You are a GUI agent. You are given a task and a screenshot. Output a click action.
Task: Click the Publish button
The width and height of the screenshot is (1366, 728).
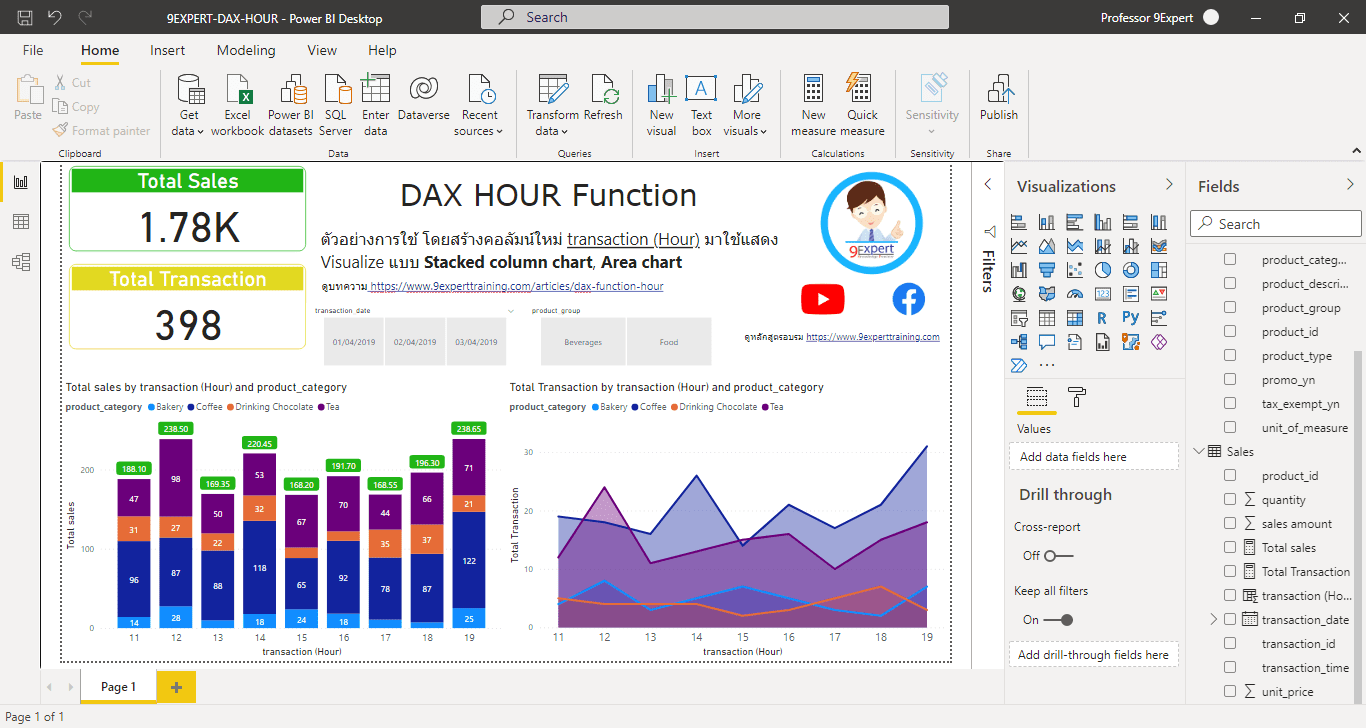coord(998,100)
